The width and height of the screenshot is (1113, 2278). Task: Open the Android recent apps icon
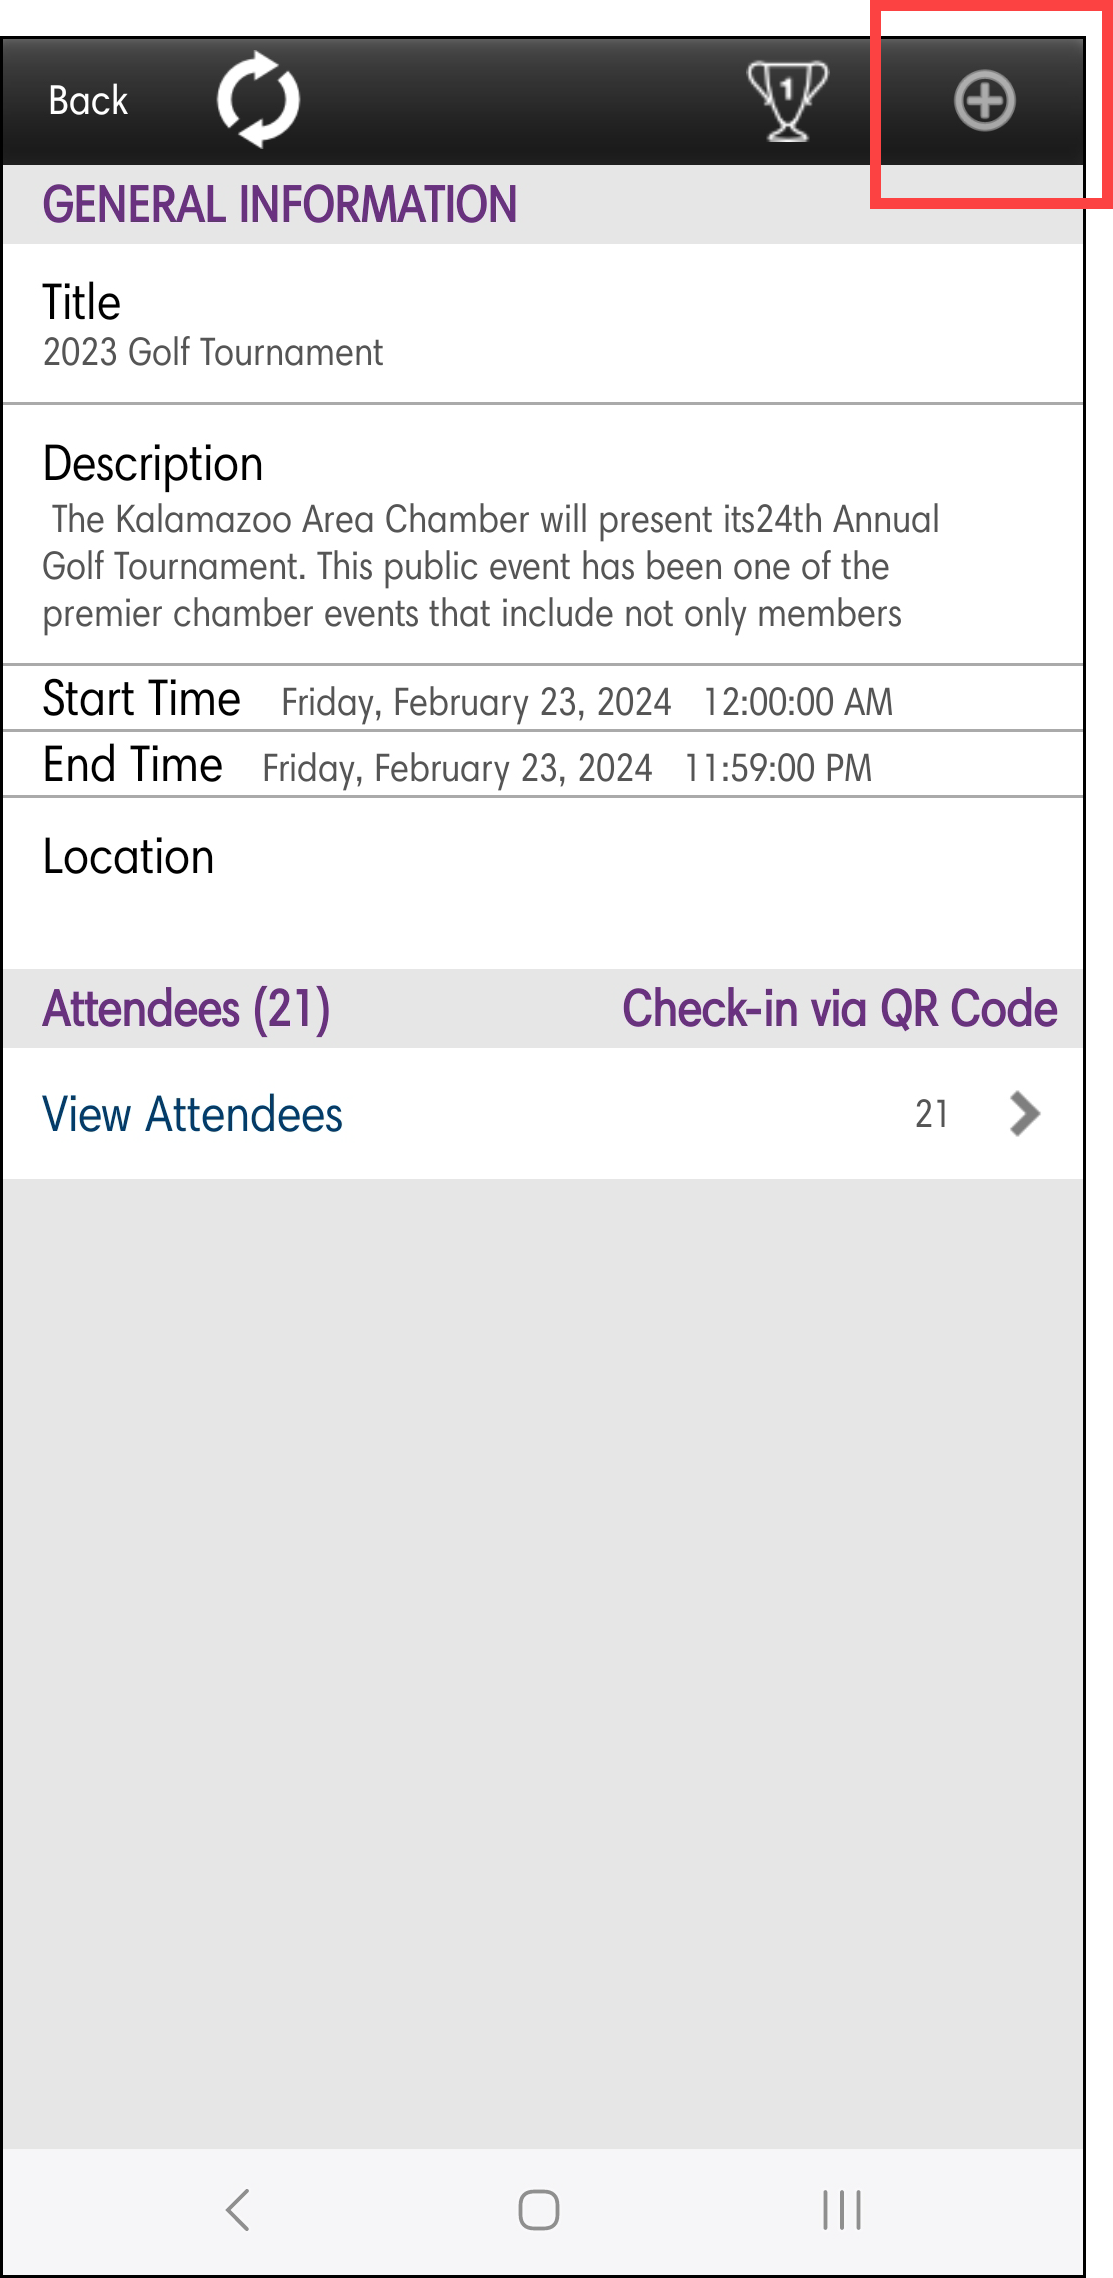pos(841,2209)
